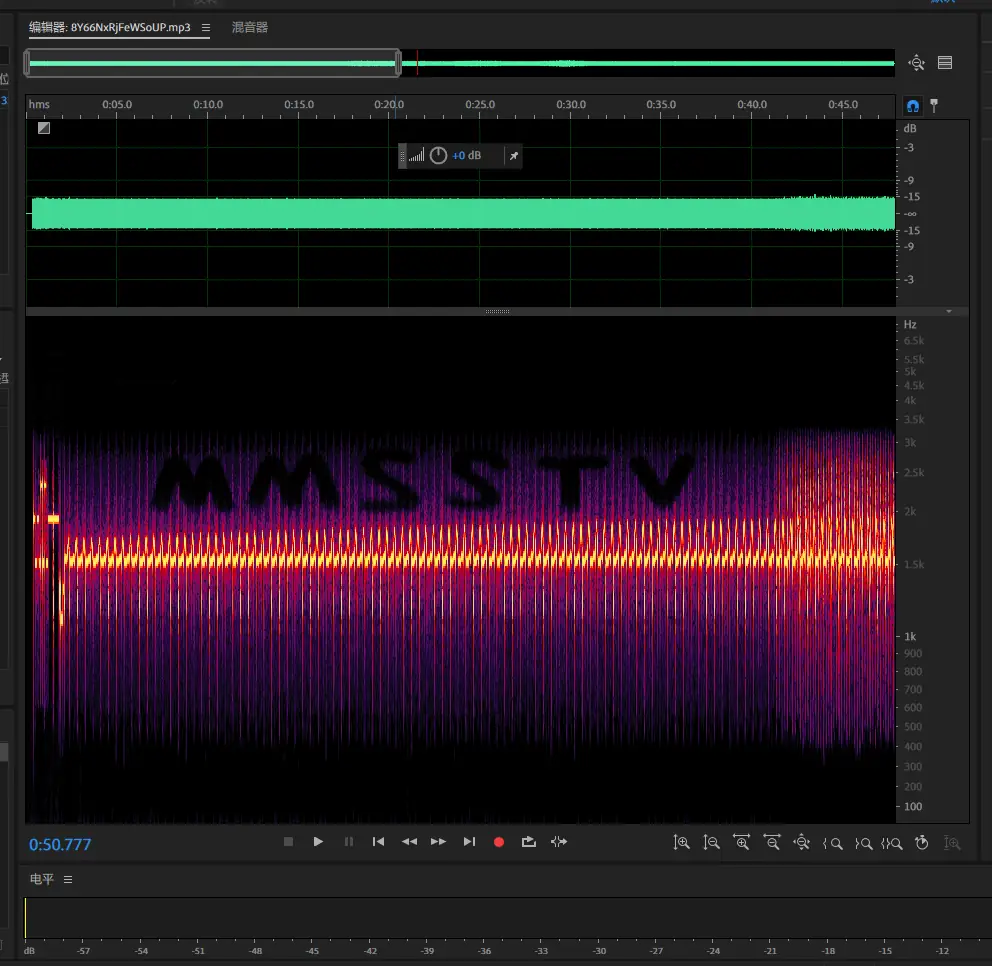Screen dimensions: 992x966
Task: Click the -18 mark on the level meter
Action: (x=828, y=951)
